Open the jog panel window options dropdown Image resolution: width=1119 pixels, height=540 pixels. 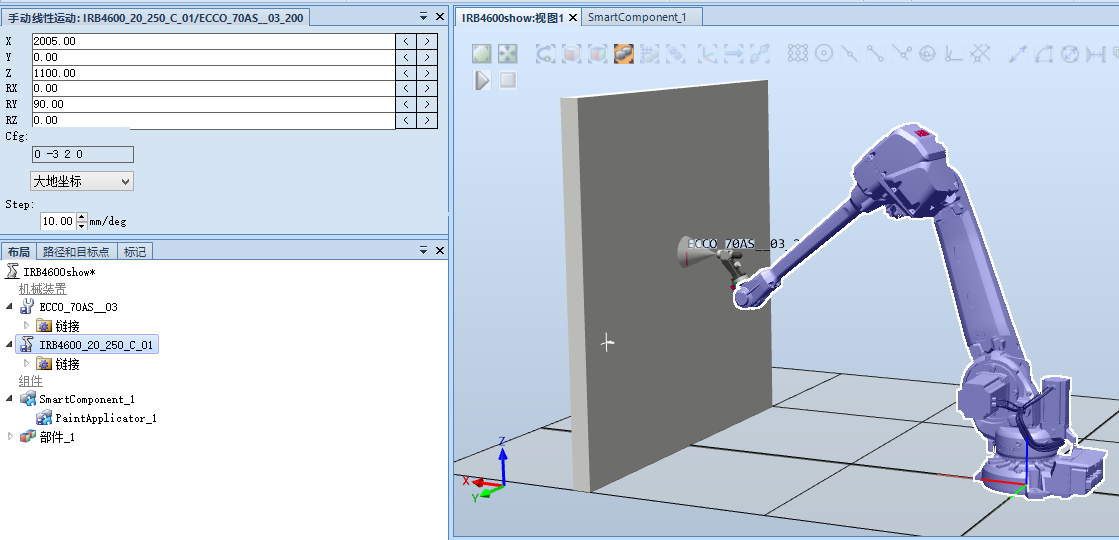click(x=424, y=15)
